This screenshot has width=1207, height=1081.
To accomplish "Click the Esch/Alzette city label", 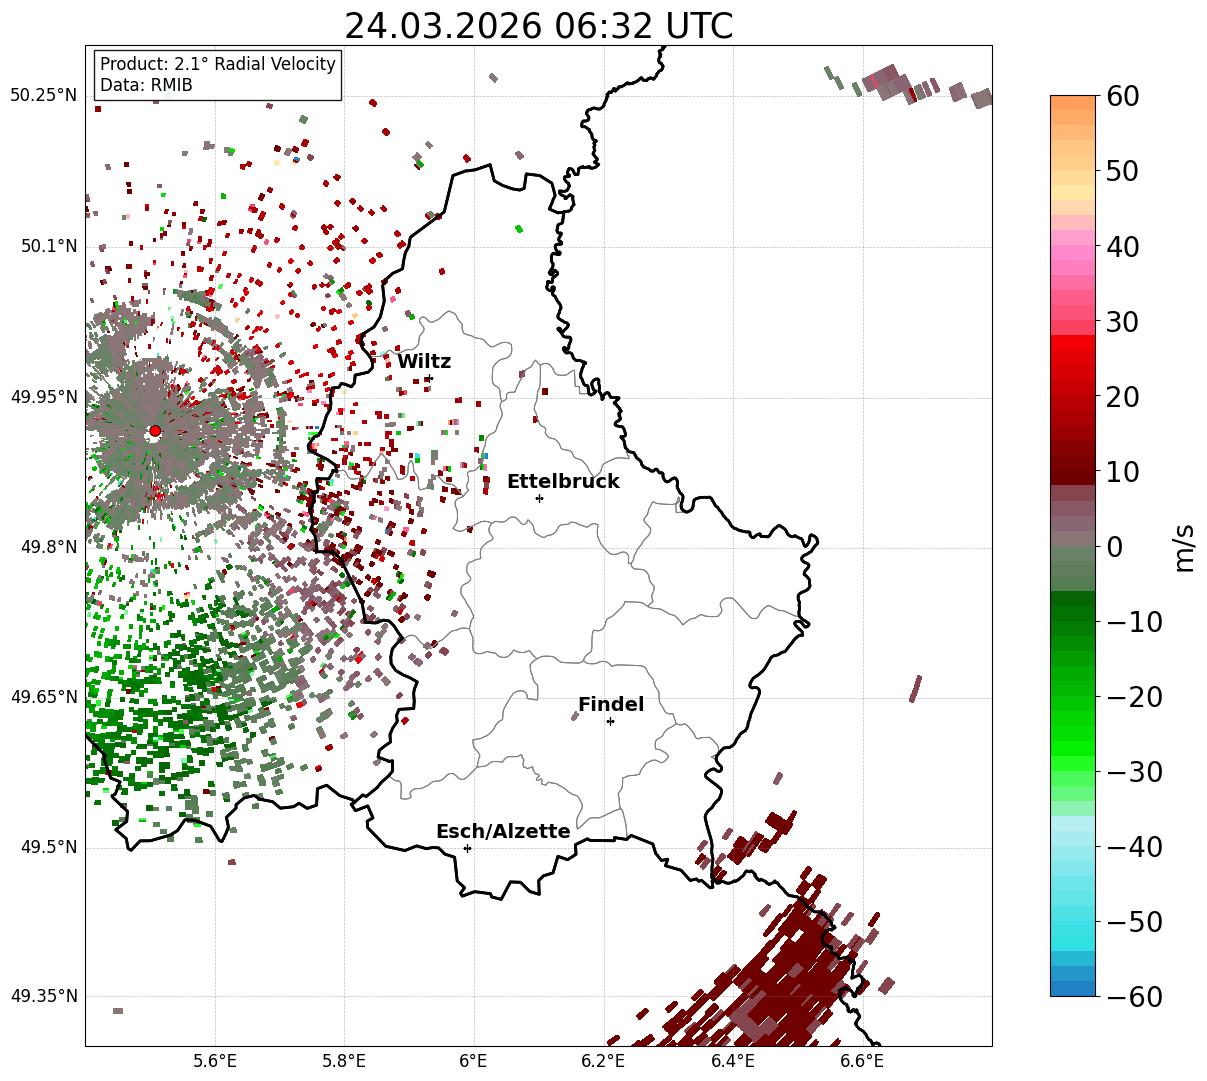I will pyautogui.click(x=503, y=831).
